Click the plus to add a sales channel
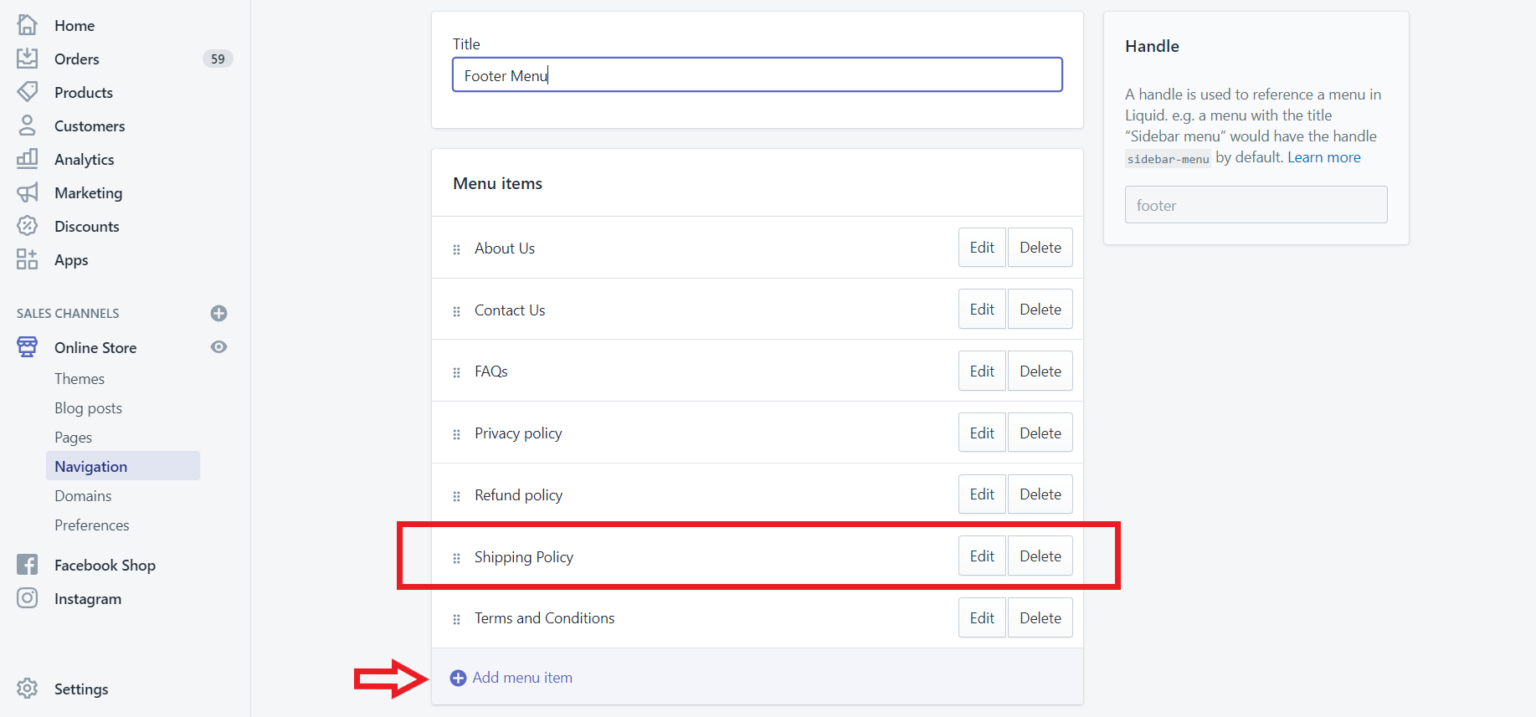The image size is (1536, 717). [x=218, y=313]
